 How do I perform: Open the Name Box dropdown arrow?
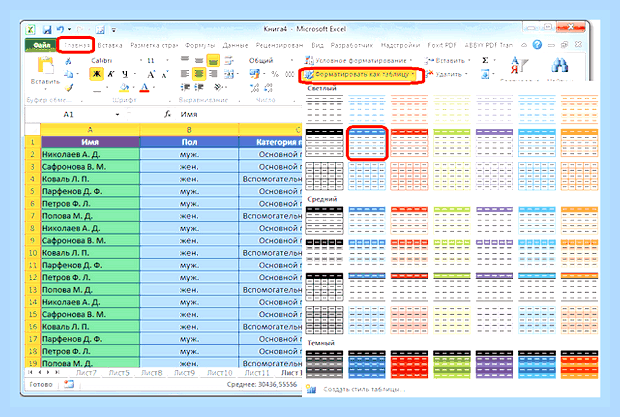117,115
